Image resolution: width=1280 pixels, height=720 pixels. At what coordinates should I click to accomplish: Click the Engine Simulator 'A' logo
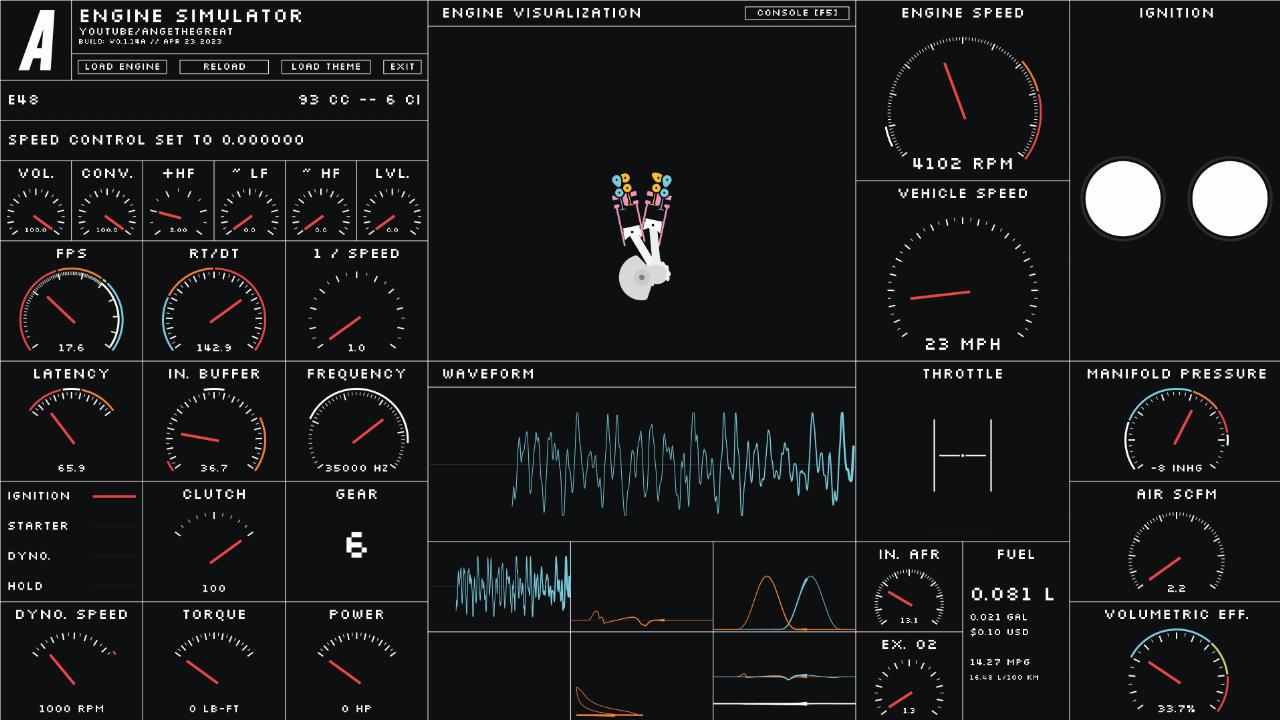click(37, 40)
